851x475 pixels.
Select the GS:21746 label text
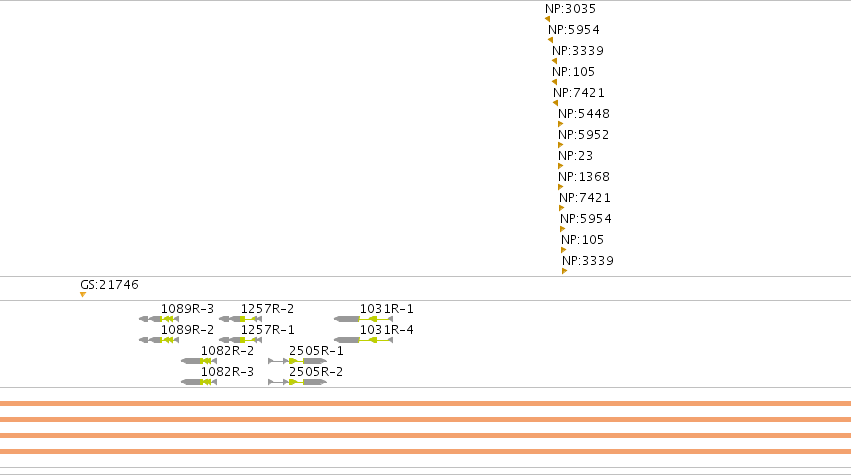(x=109, y=285)
